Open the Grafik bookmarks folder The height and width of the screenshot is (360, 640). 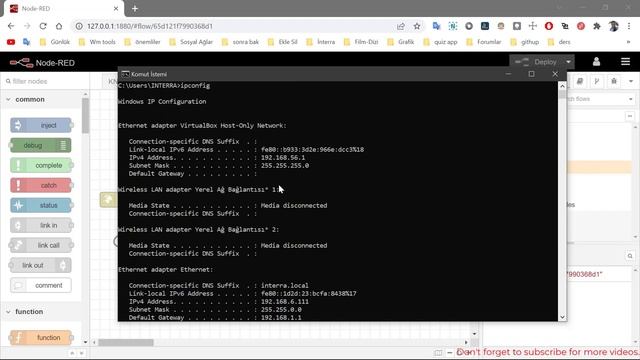pos(401,42)
